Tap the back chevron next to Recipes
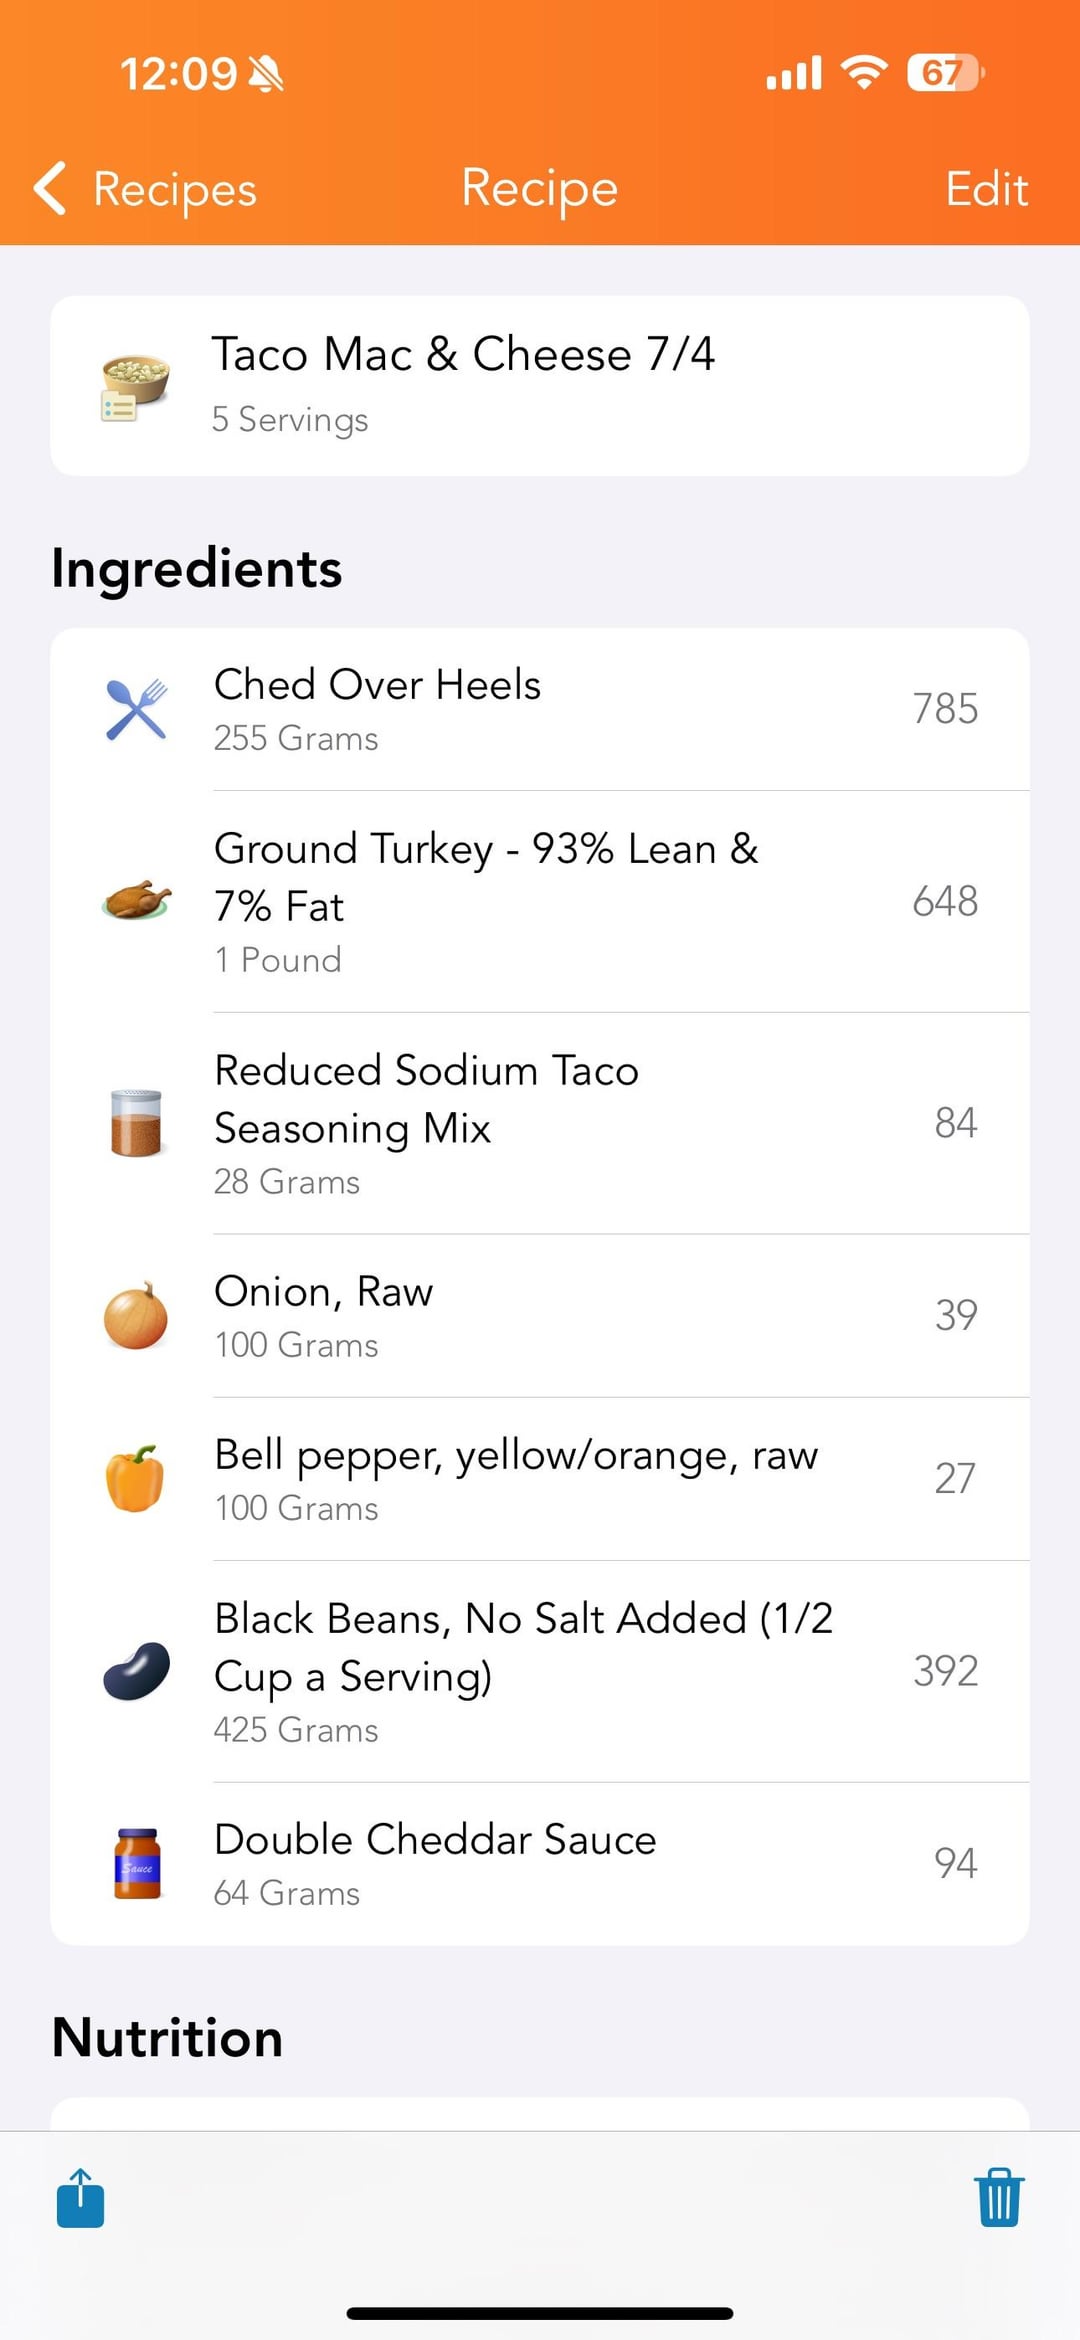This screenshot has height=2340, width=1080. (50, 188)
